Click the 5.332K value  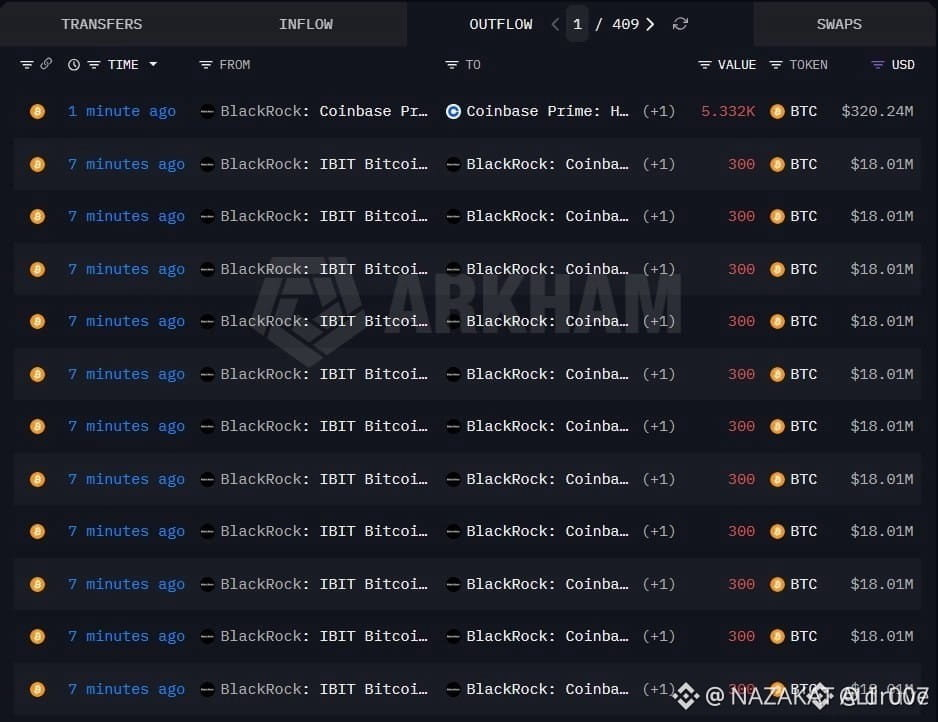point(728,111)
